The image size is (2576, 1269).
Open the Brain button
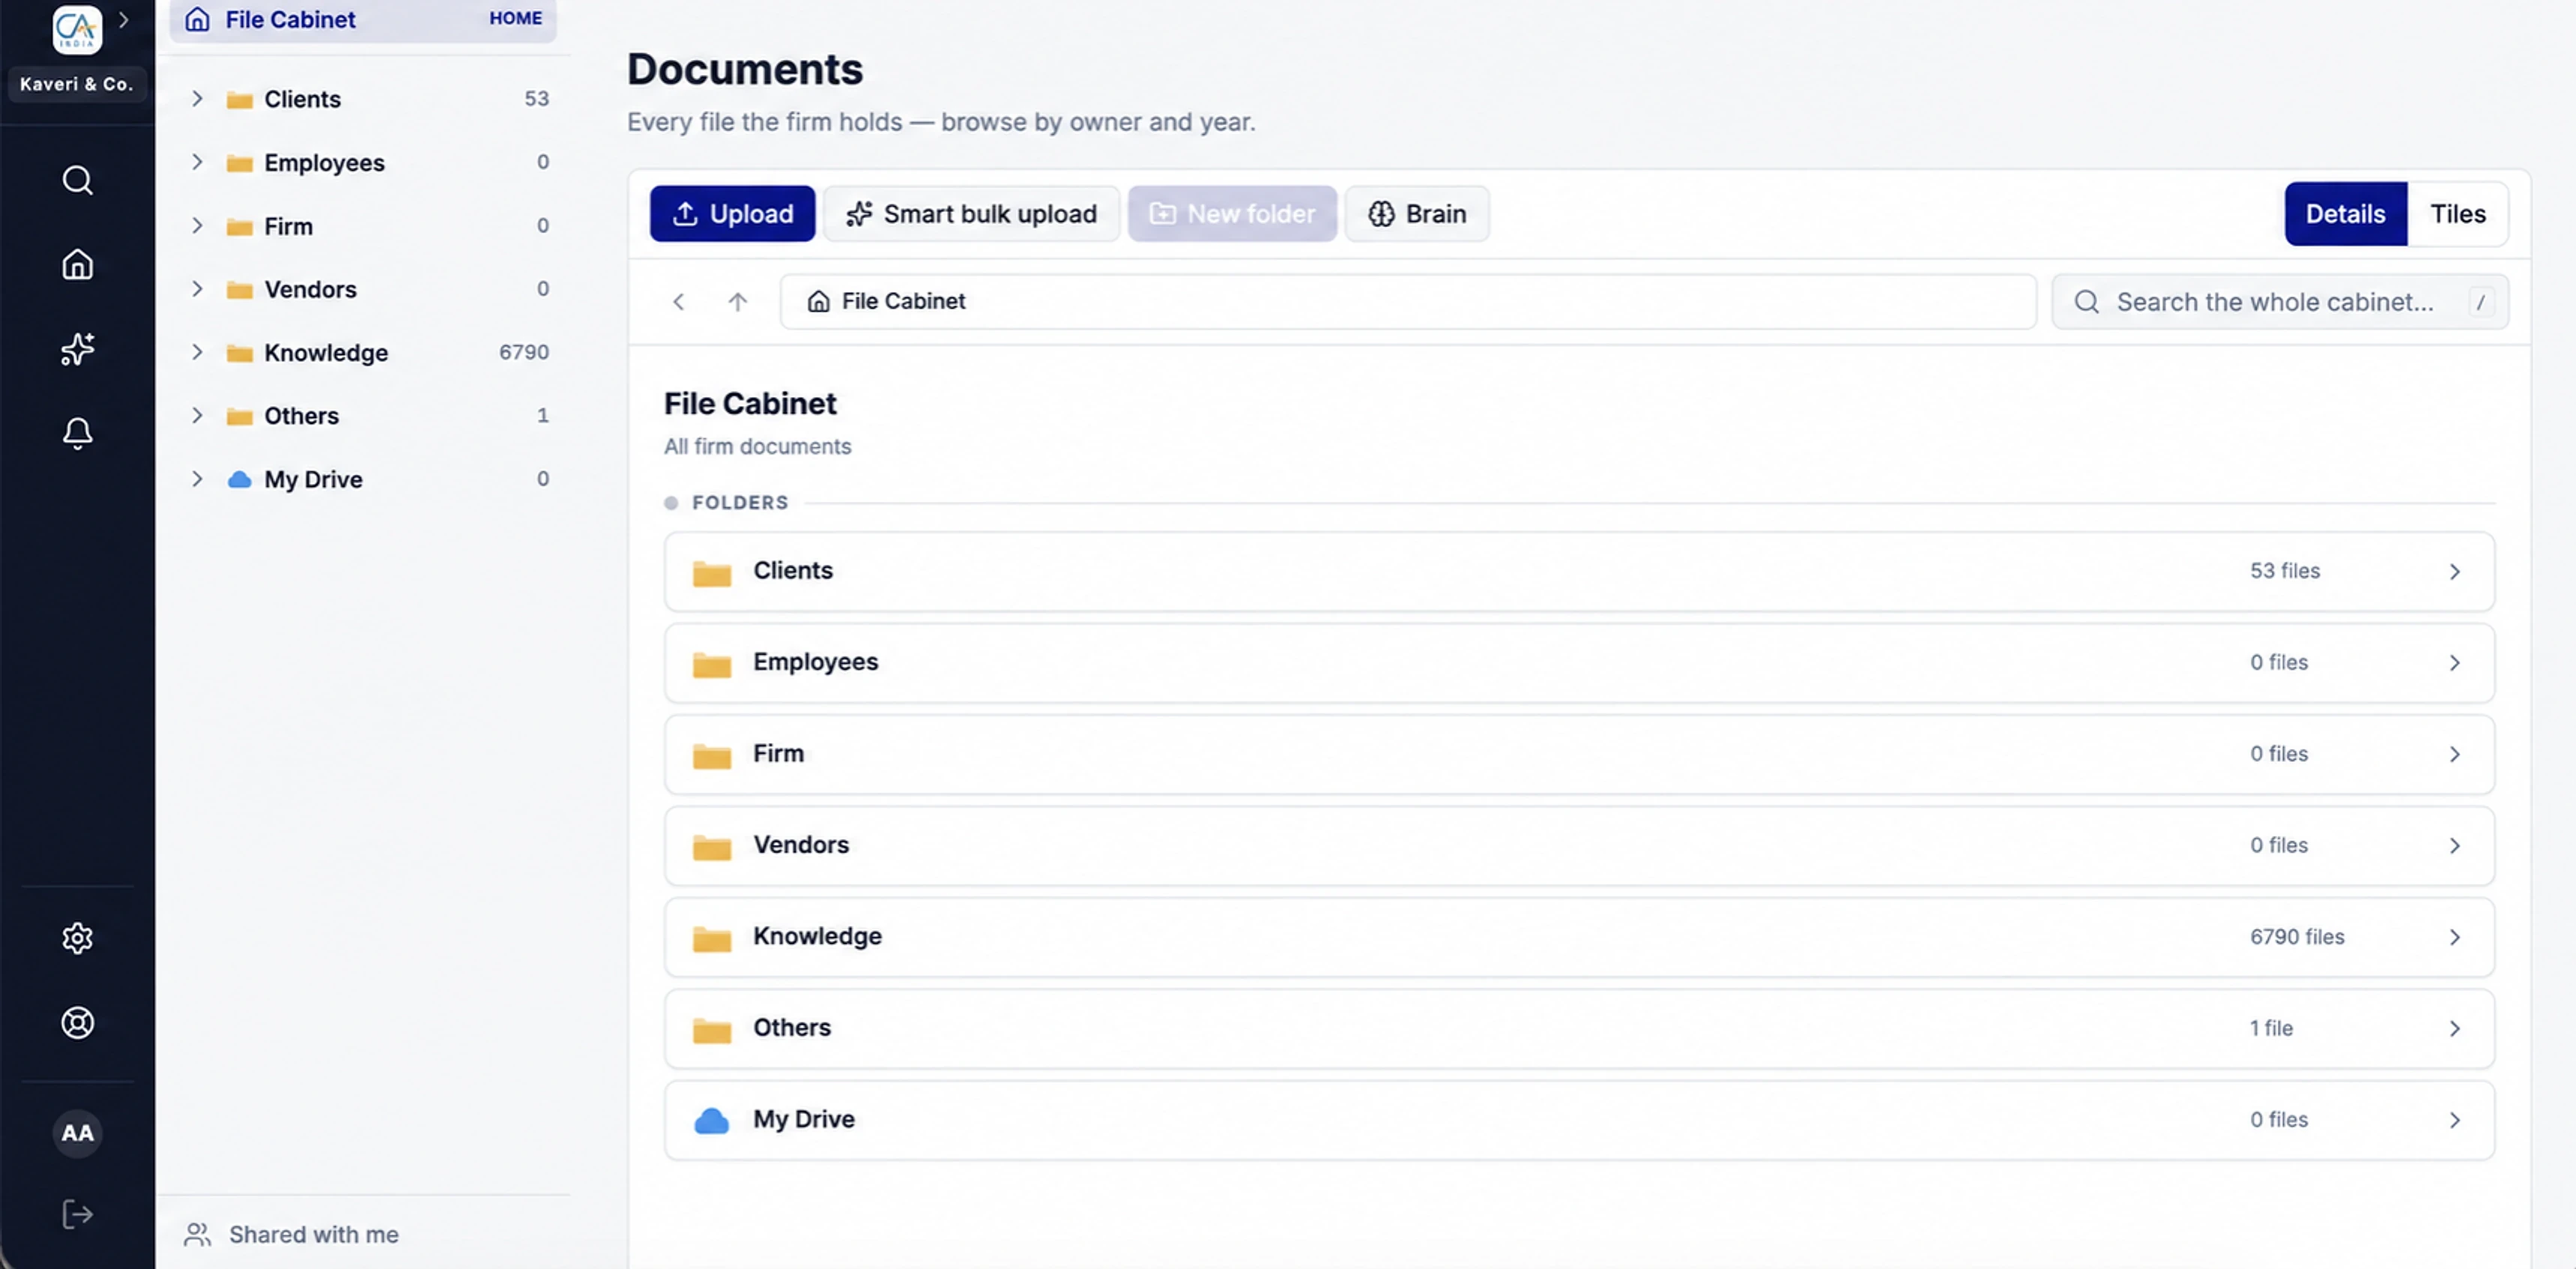1417,213
